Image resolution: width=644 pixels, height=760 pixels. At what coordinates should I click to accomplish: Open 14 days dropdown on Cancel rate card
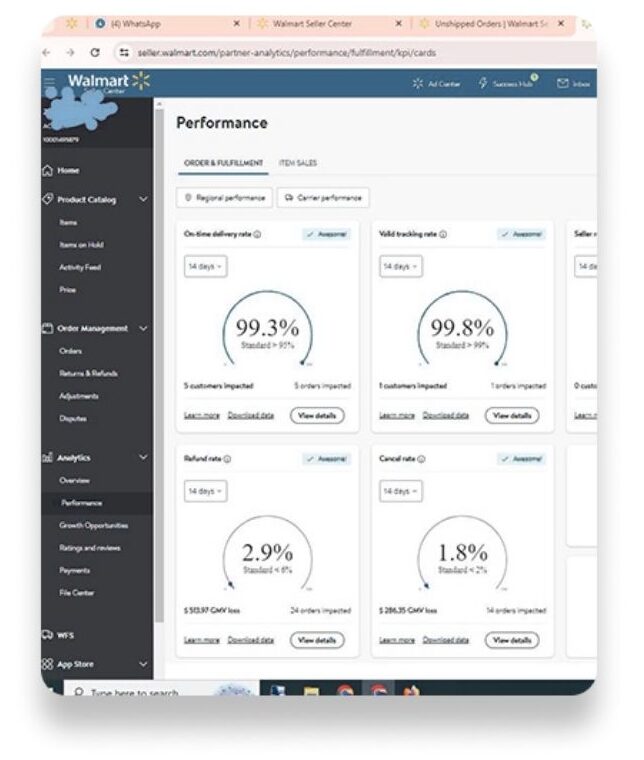[x=401, y=491]
